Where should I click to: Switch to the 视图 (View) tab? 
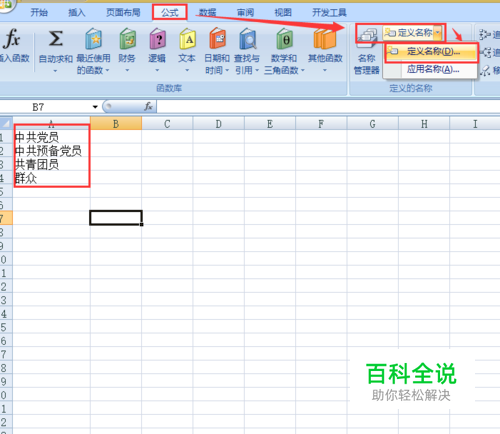pos(283,13)
